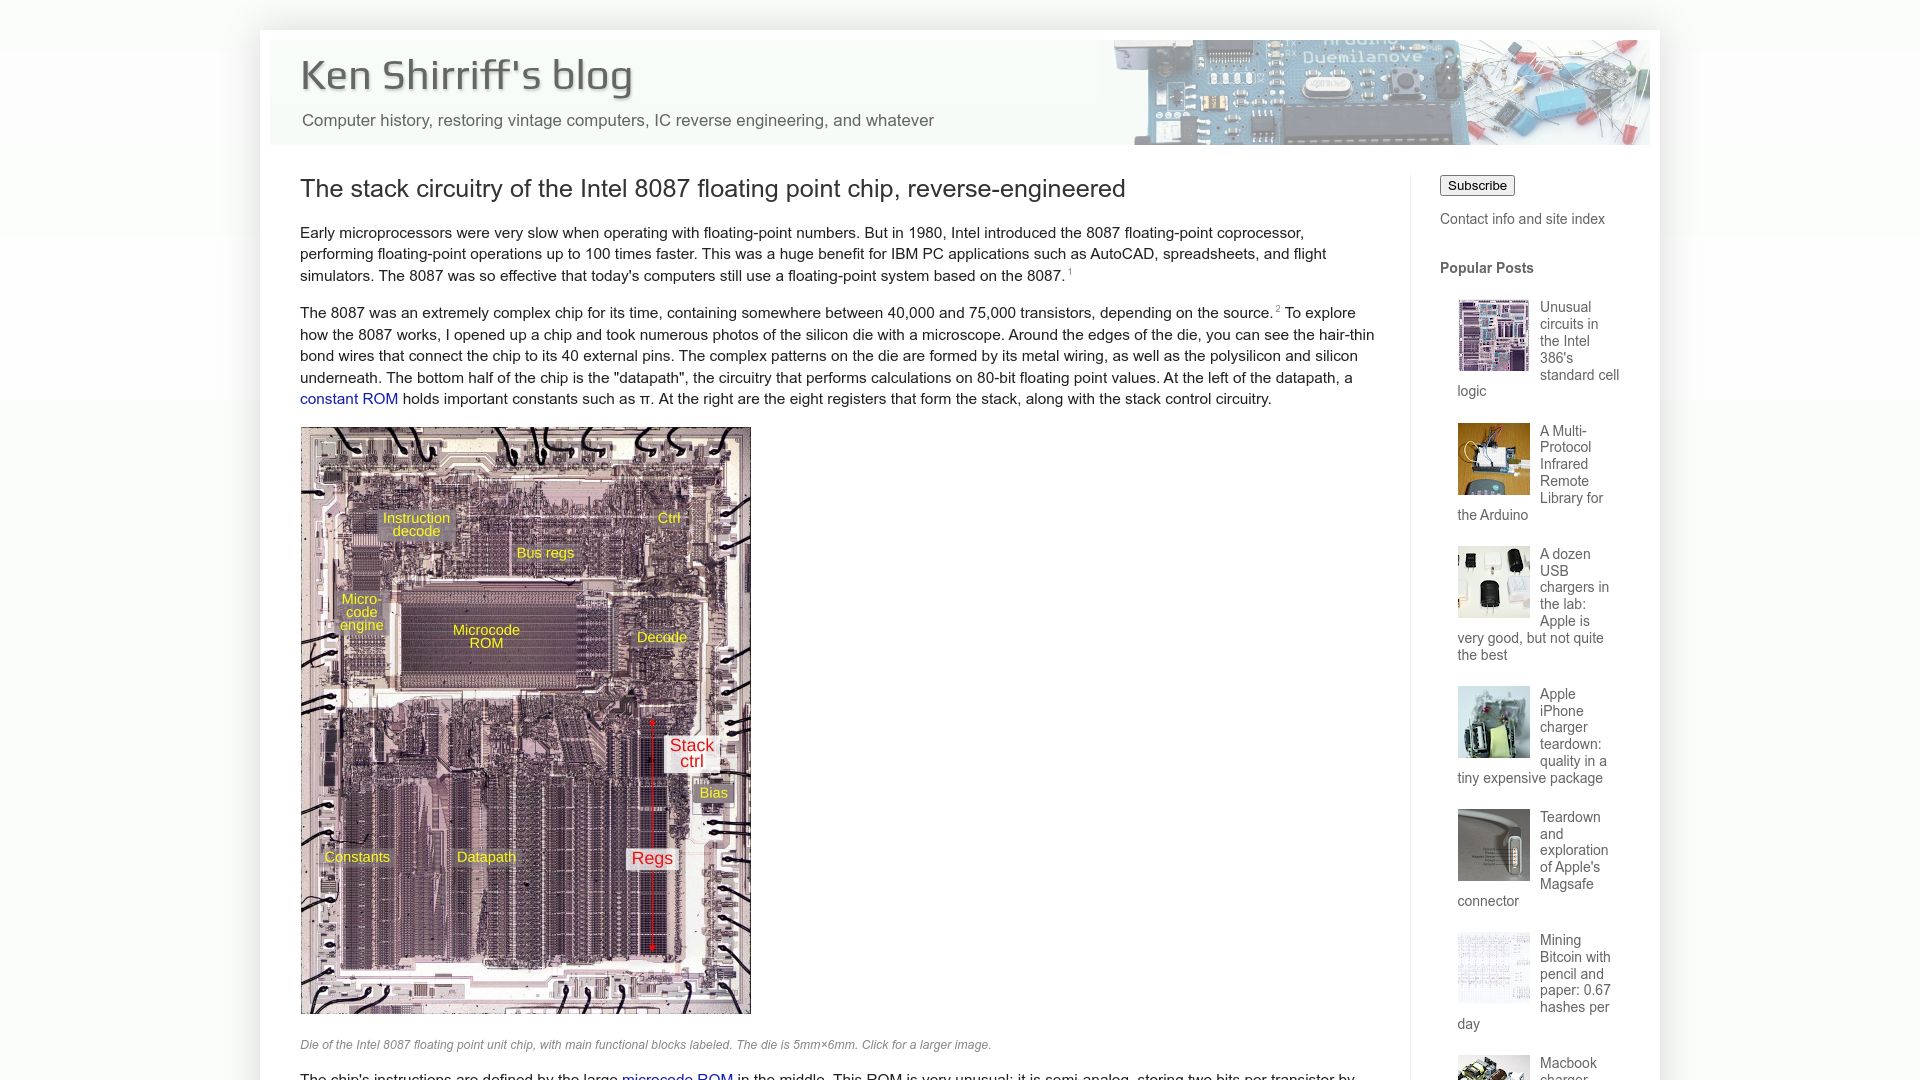Click the 'Decode' label beside the Microcode ROM

pos(662,637)
